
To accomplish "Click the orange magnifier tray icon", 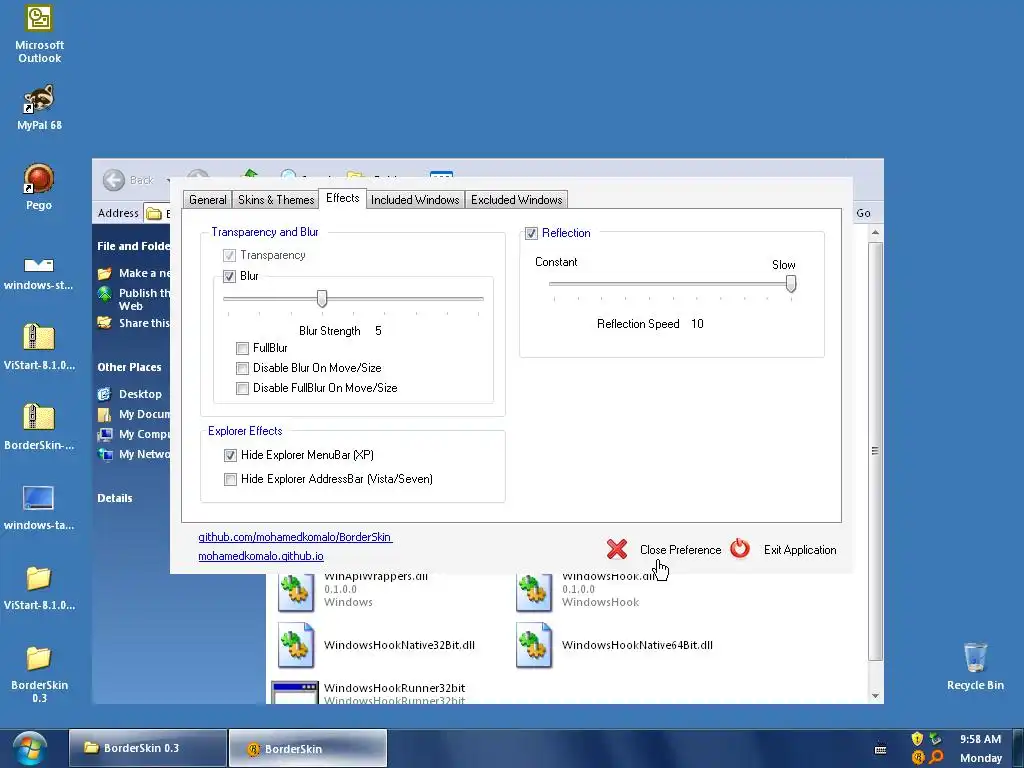I will [936, 757].
